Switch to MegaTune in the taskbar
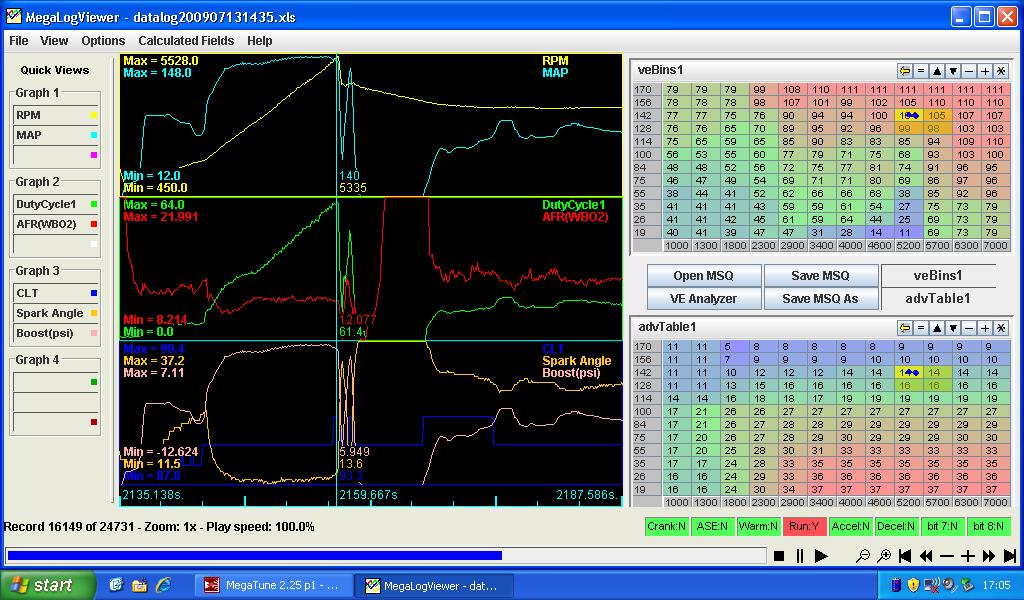The image size is (1024, 600). coord(273,586)
